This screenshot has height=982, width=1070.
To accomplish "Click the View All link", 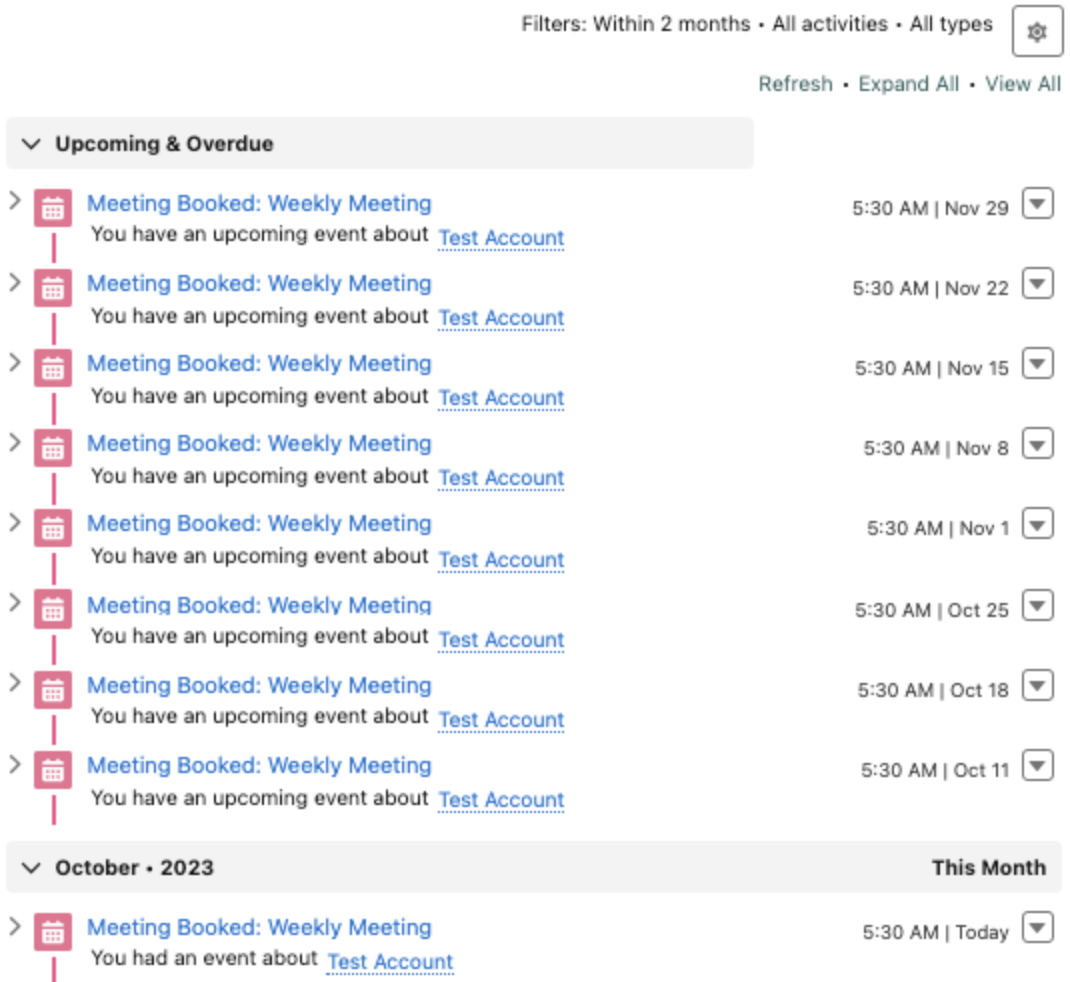I will [1022, 84].
